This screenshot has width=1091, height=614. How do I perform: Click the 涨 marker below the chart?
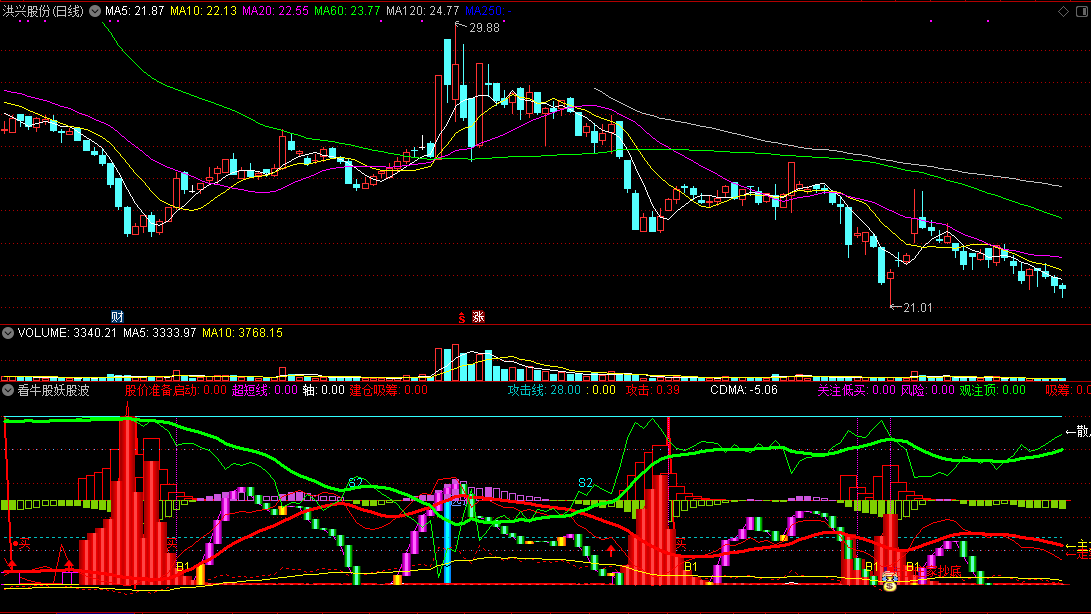[478, 317]
